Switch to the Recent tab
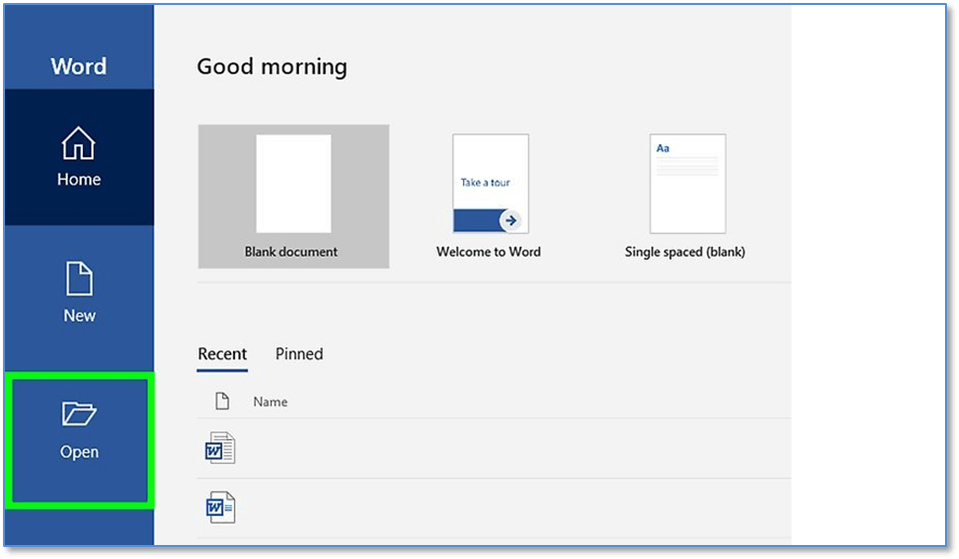 click(222, 354)
